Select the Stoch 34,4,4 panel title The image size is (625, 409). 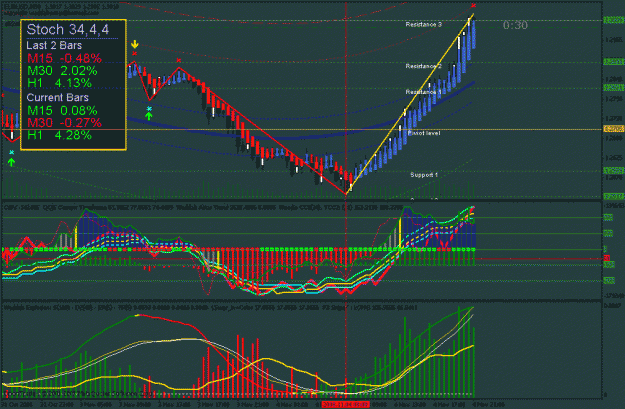(x=68, y=29)
